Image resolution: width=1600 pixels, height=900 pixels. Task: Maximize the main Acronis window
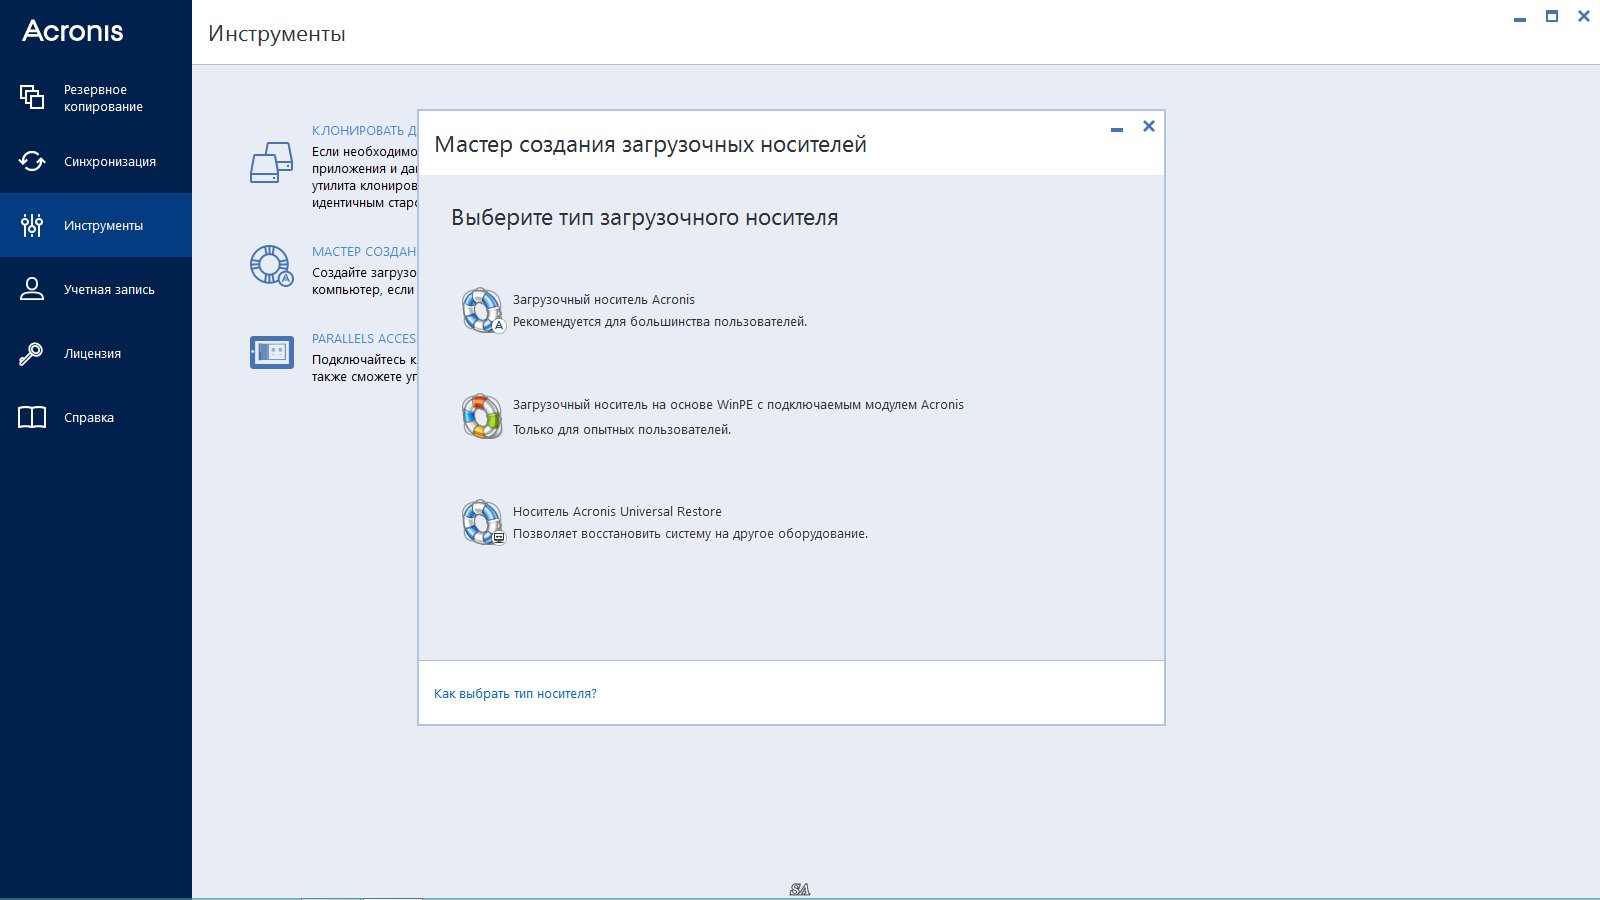(1552, 16)
